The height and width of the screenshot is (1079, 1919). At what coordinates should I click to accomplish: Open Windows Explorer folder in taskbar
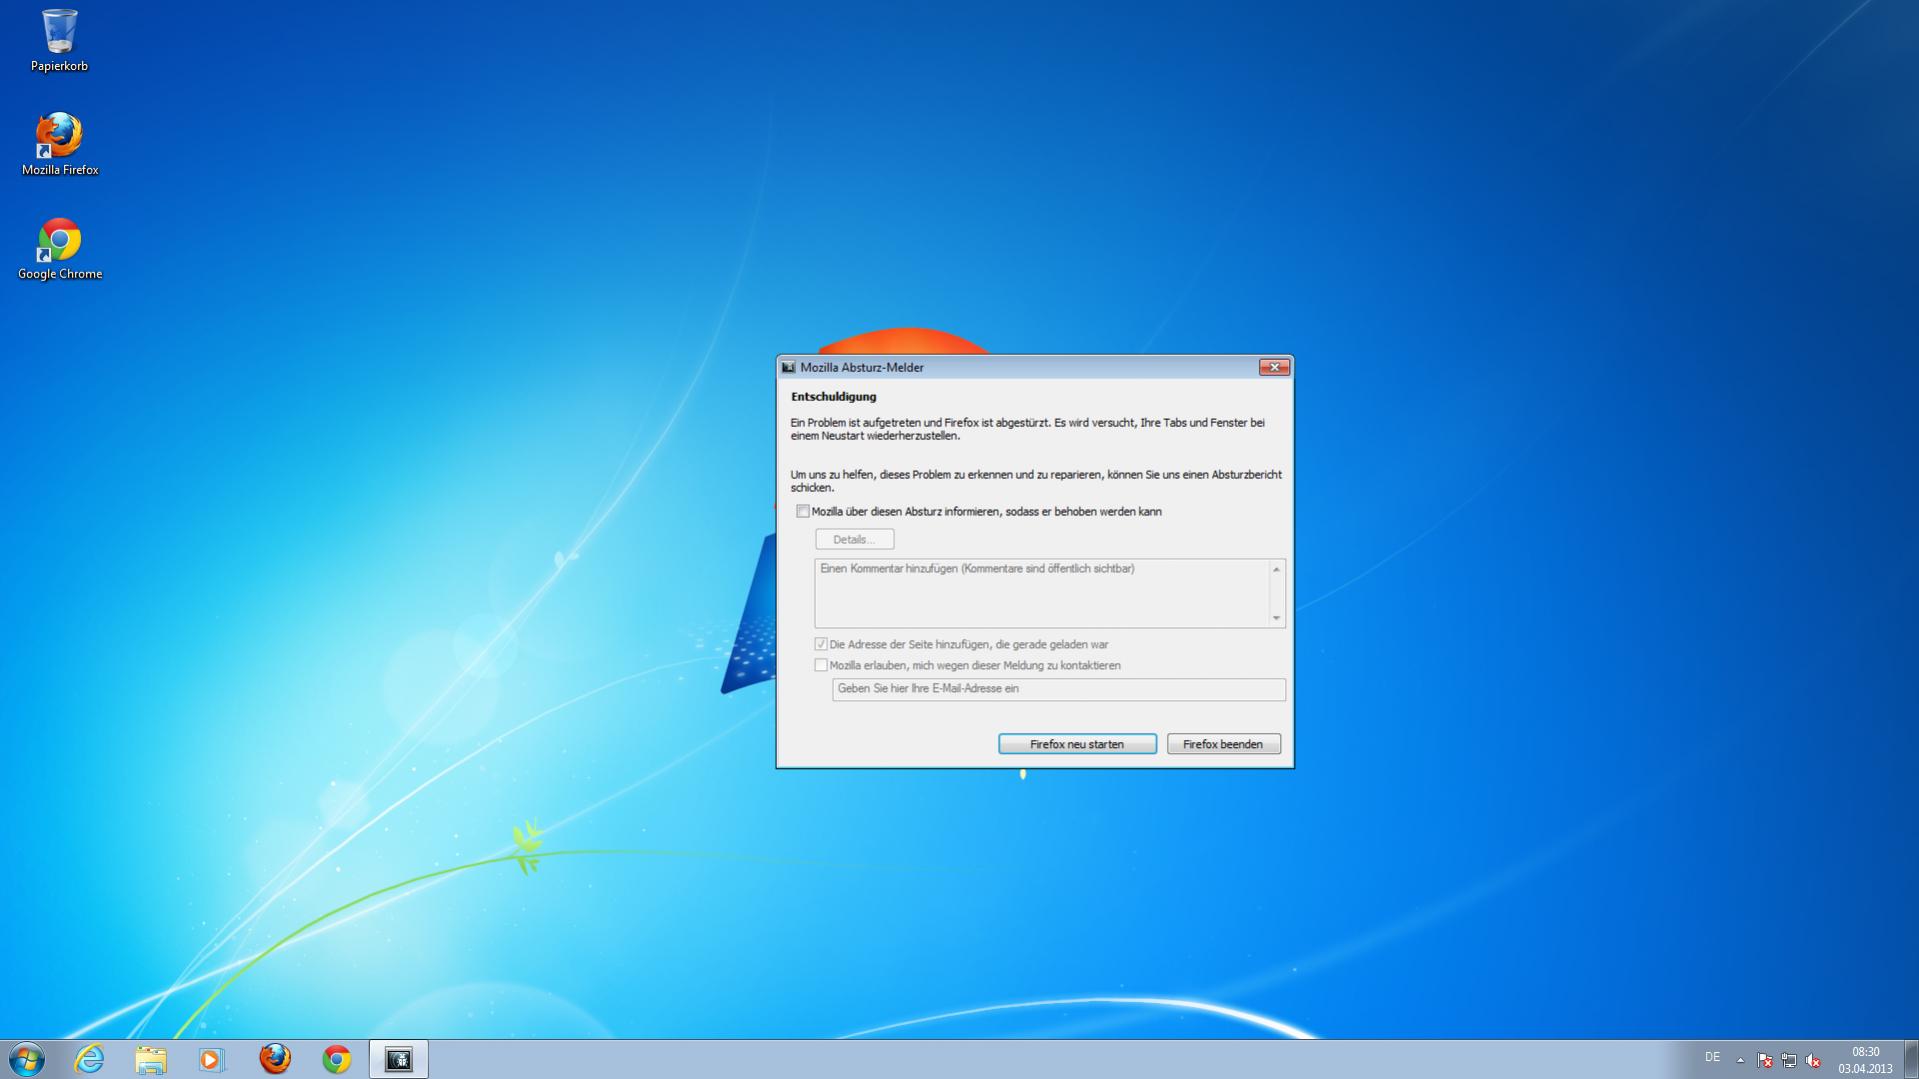(151, 1059)
